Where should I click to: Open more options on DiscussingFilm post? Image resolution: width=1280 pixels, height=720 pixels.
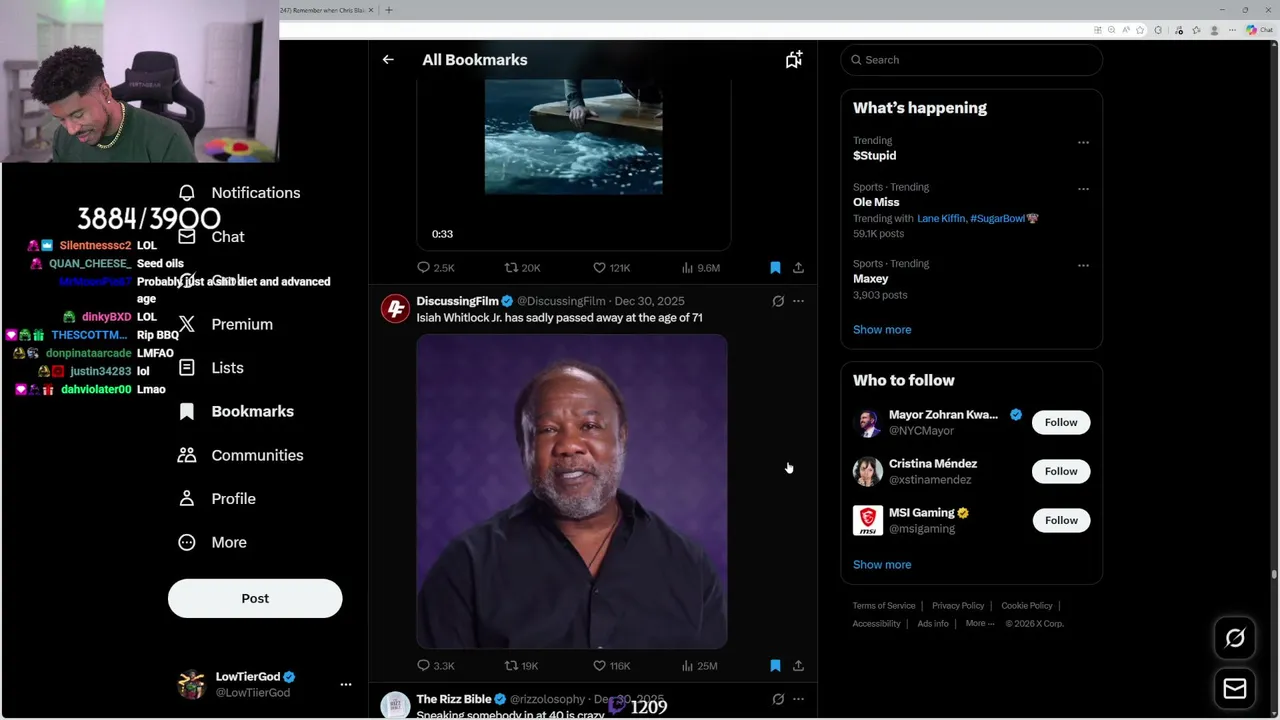[x=798, y=301]
